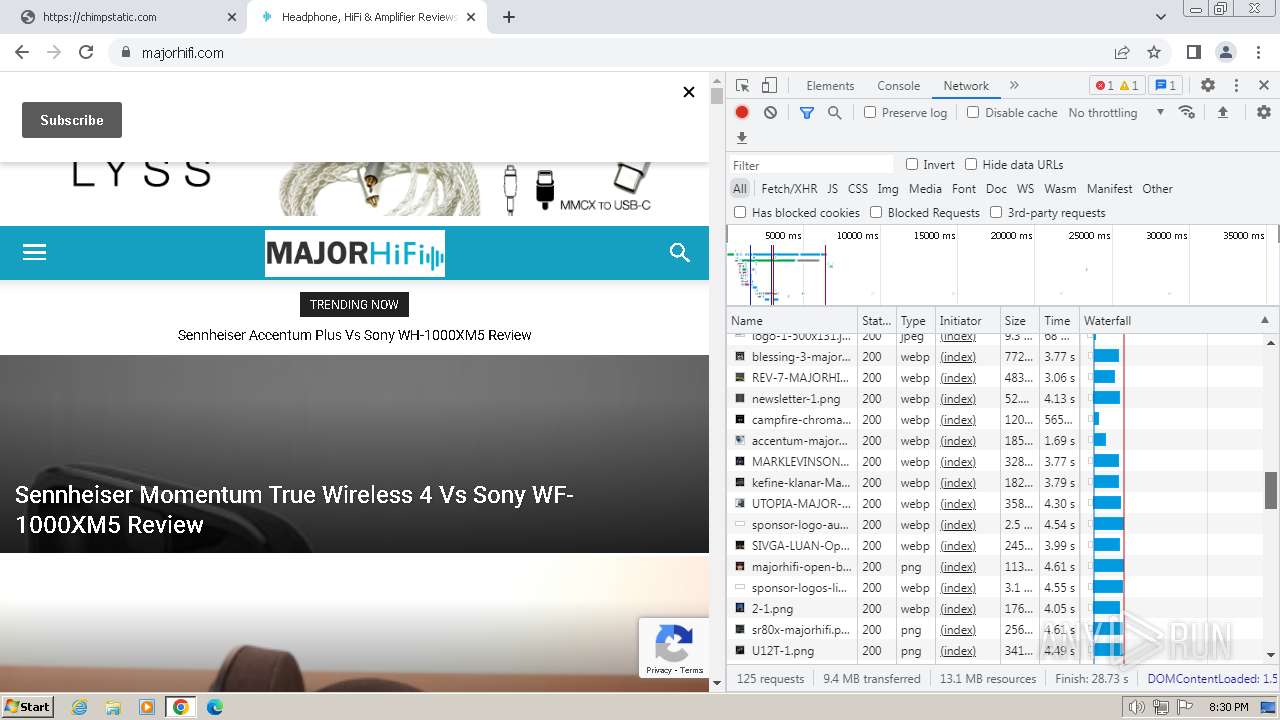Viewport: 1280px width, 720px height.
Task: Enable the Preserve log checkbox
Action: point(870,112)
